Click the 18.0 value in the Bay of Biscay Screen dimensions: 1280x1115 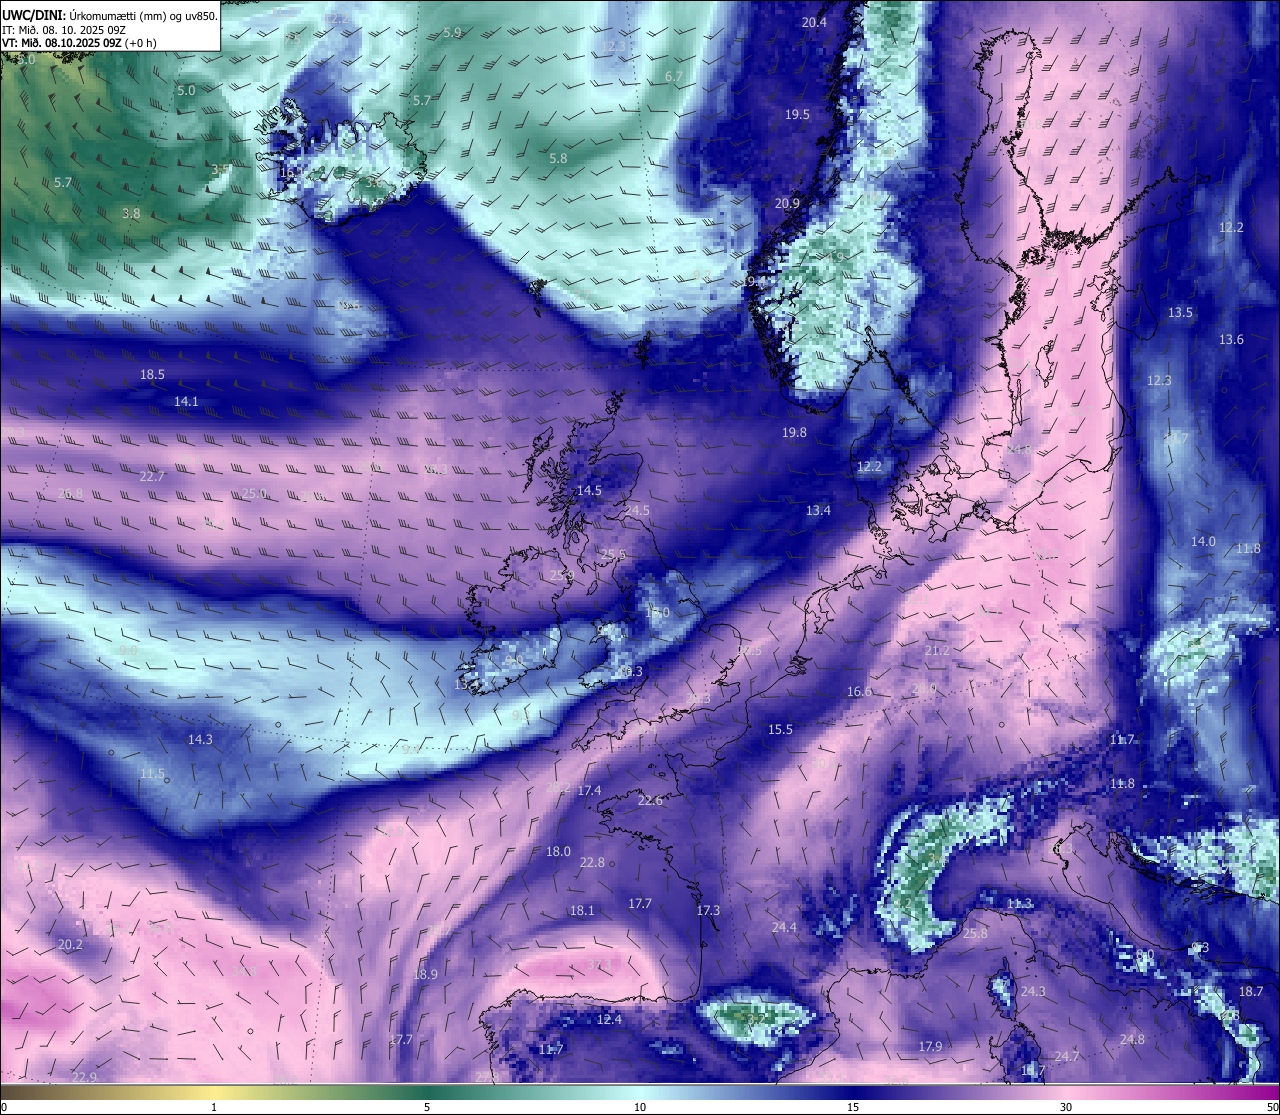pos(558,851)
